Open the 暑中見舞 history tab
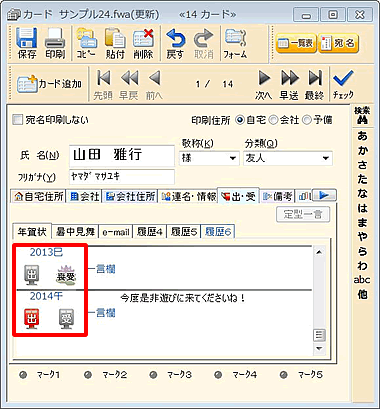 75,232
